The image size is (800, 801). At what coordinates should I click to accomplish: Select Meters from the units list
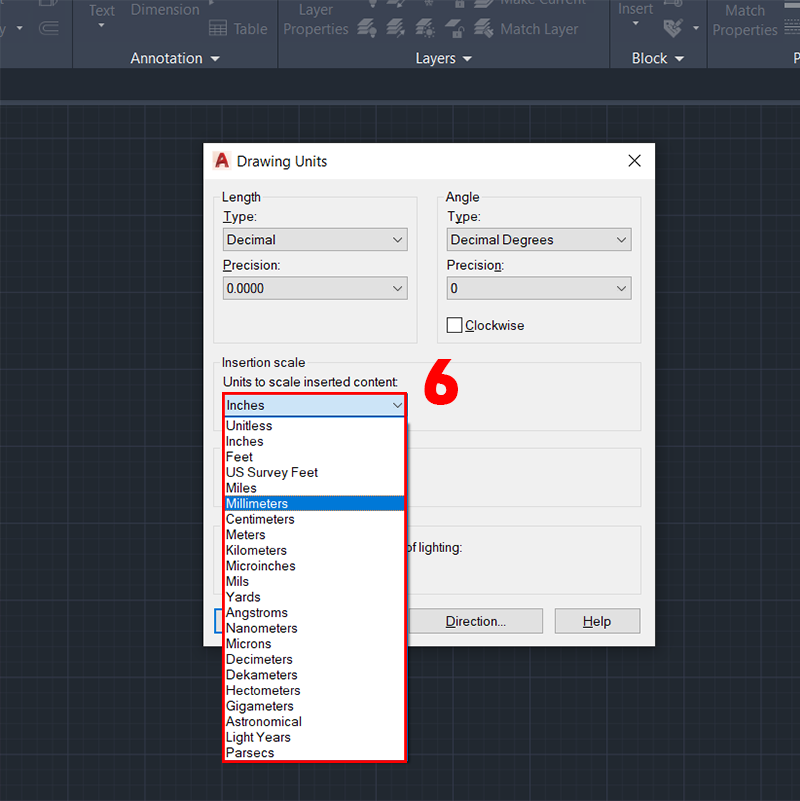coord(246,535)
